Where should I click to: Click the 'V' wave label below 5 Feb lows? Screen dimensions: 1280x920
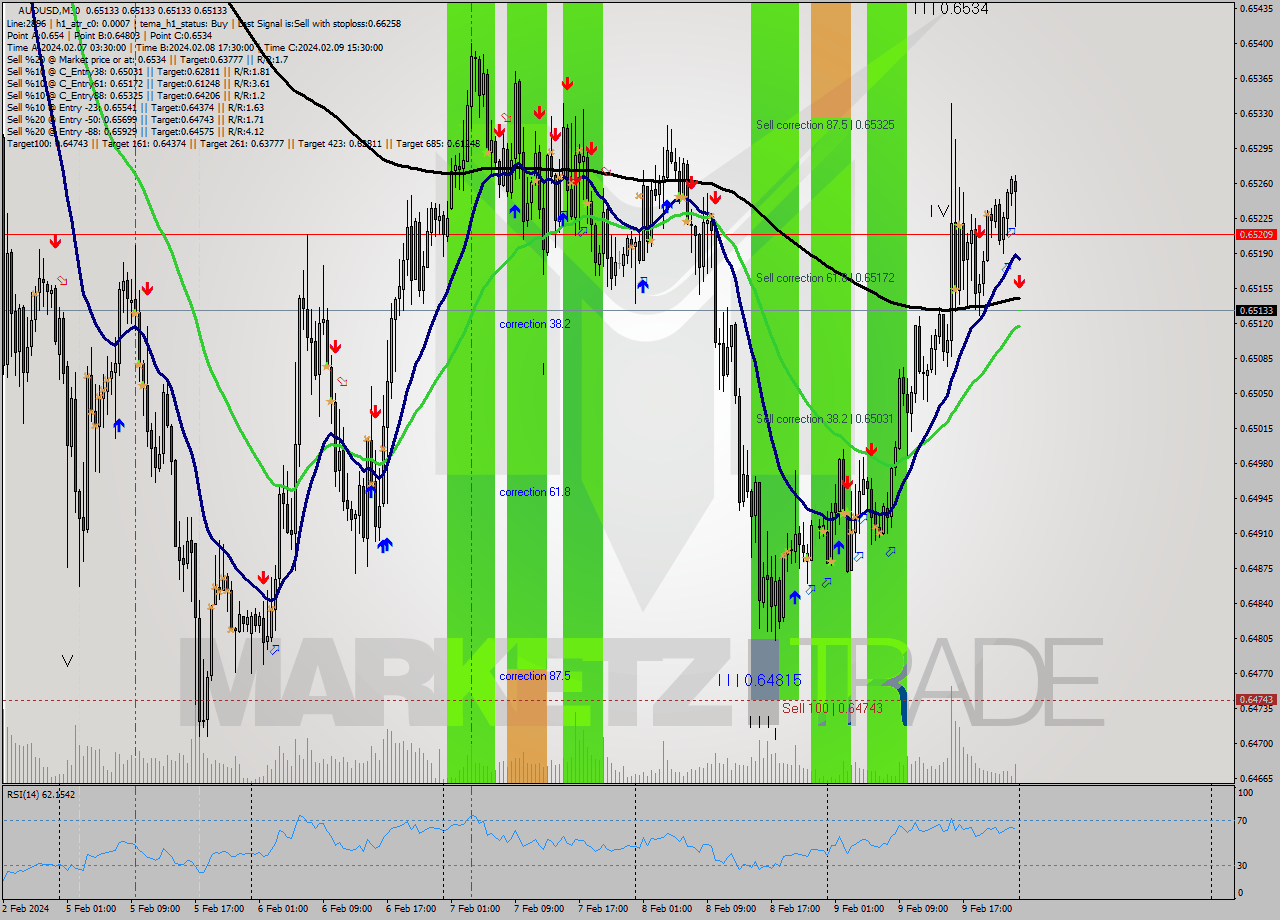click(67, 661)
